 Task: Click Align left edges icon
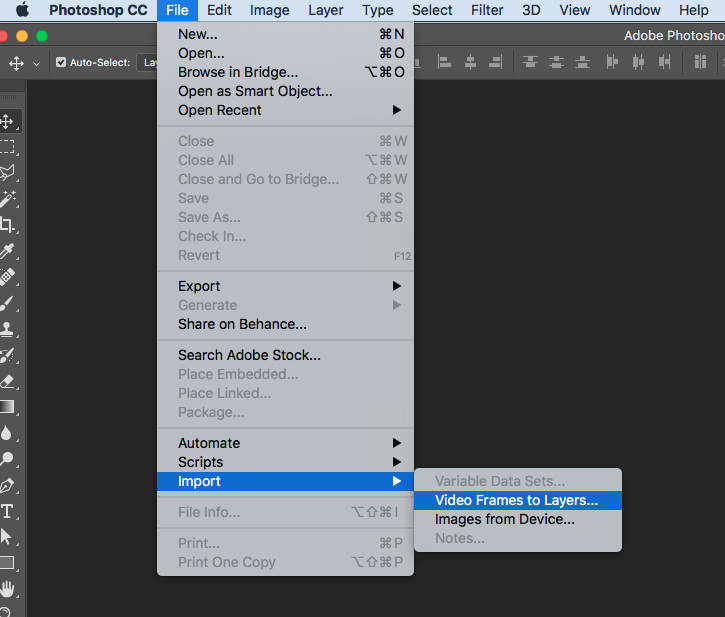pos(444,62)
